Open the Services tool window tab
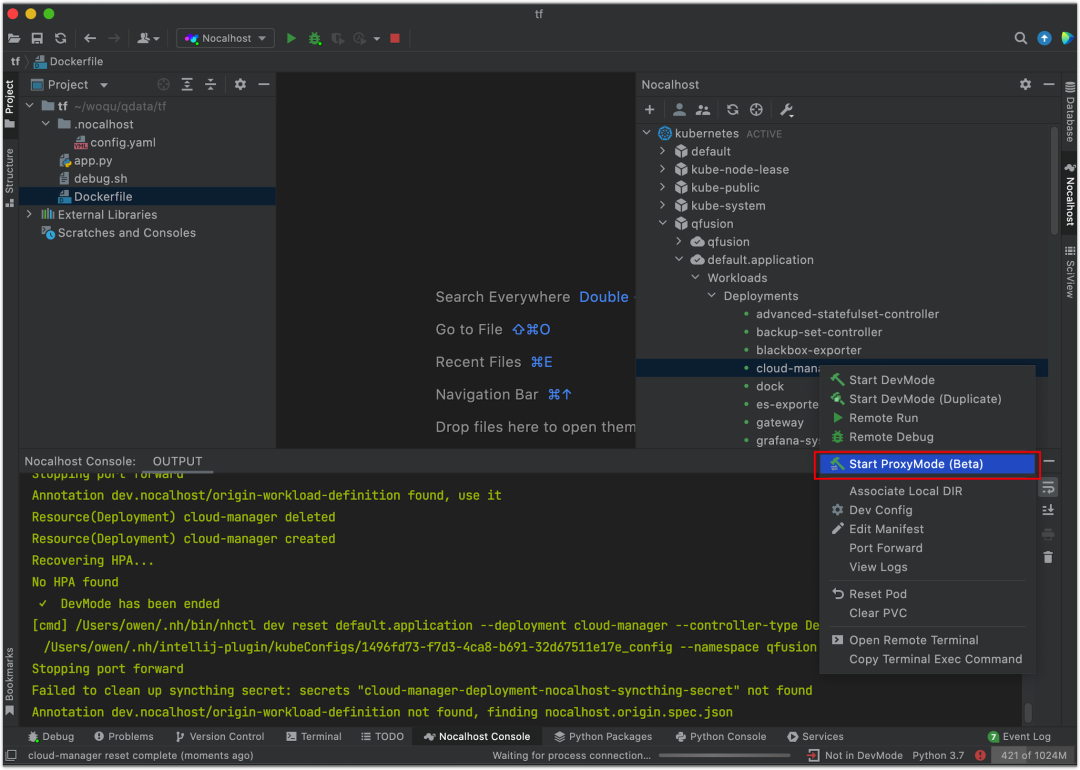Screen dimensions: 1080x770 pyautogui.click(x=816, y=736)
